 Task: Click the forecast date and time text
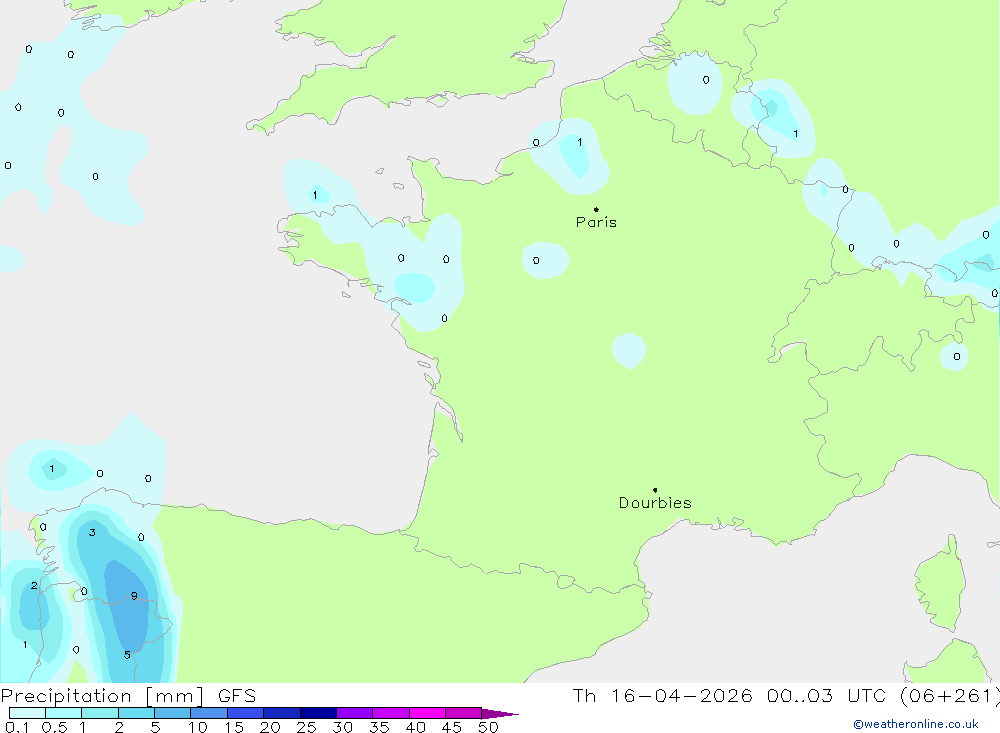pyautogui.click(x=786, y=695)
